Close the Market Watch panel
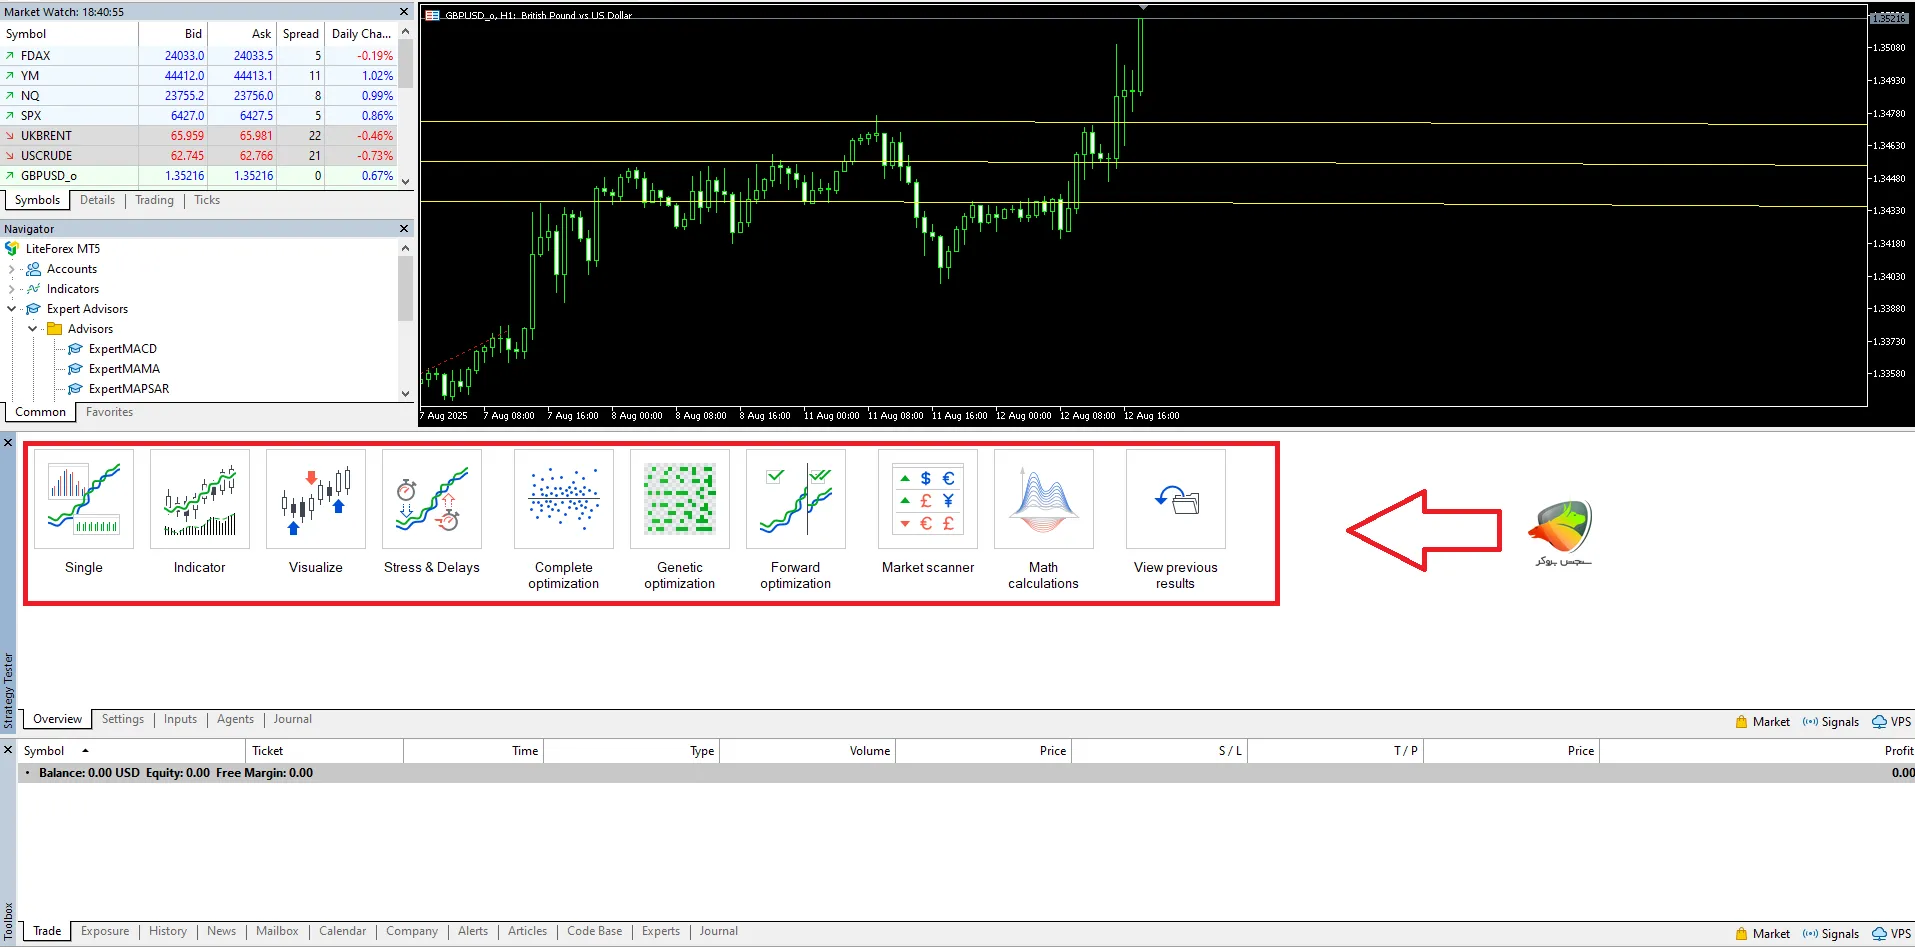 click(404, 12)
